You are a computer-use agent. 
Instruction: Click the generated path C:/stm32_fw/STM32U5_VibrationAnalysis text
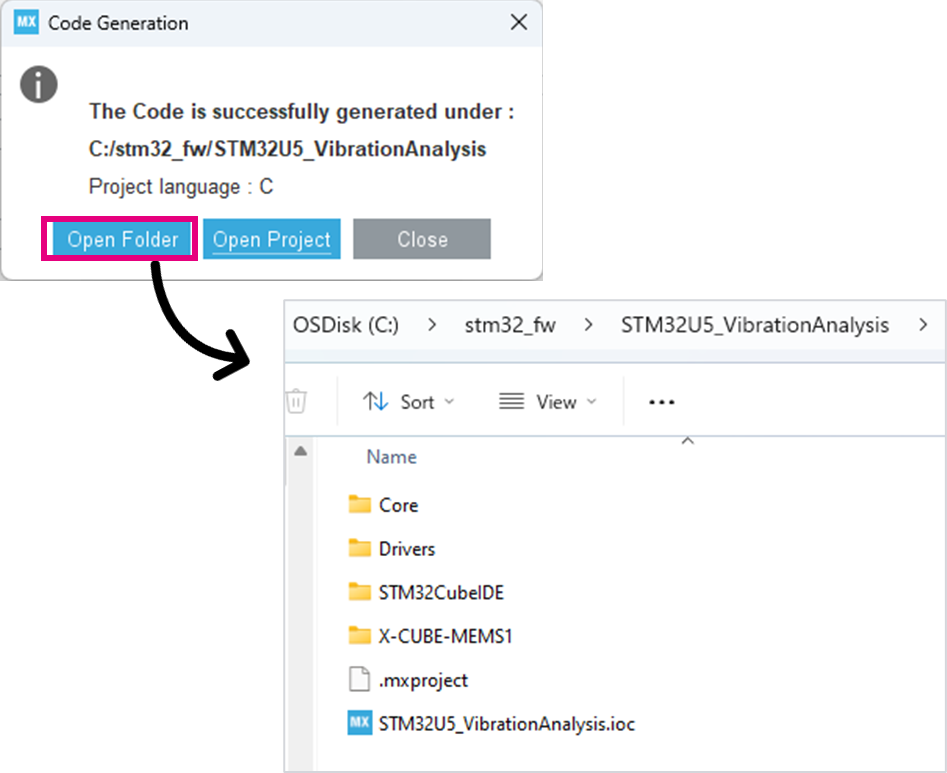coord(287,149)
